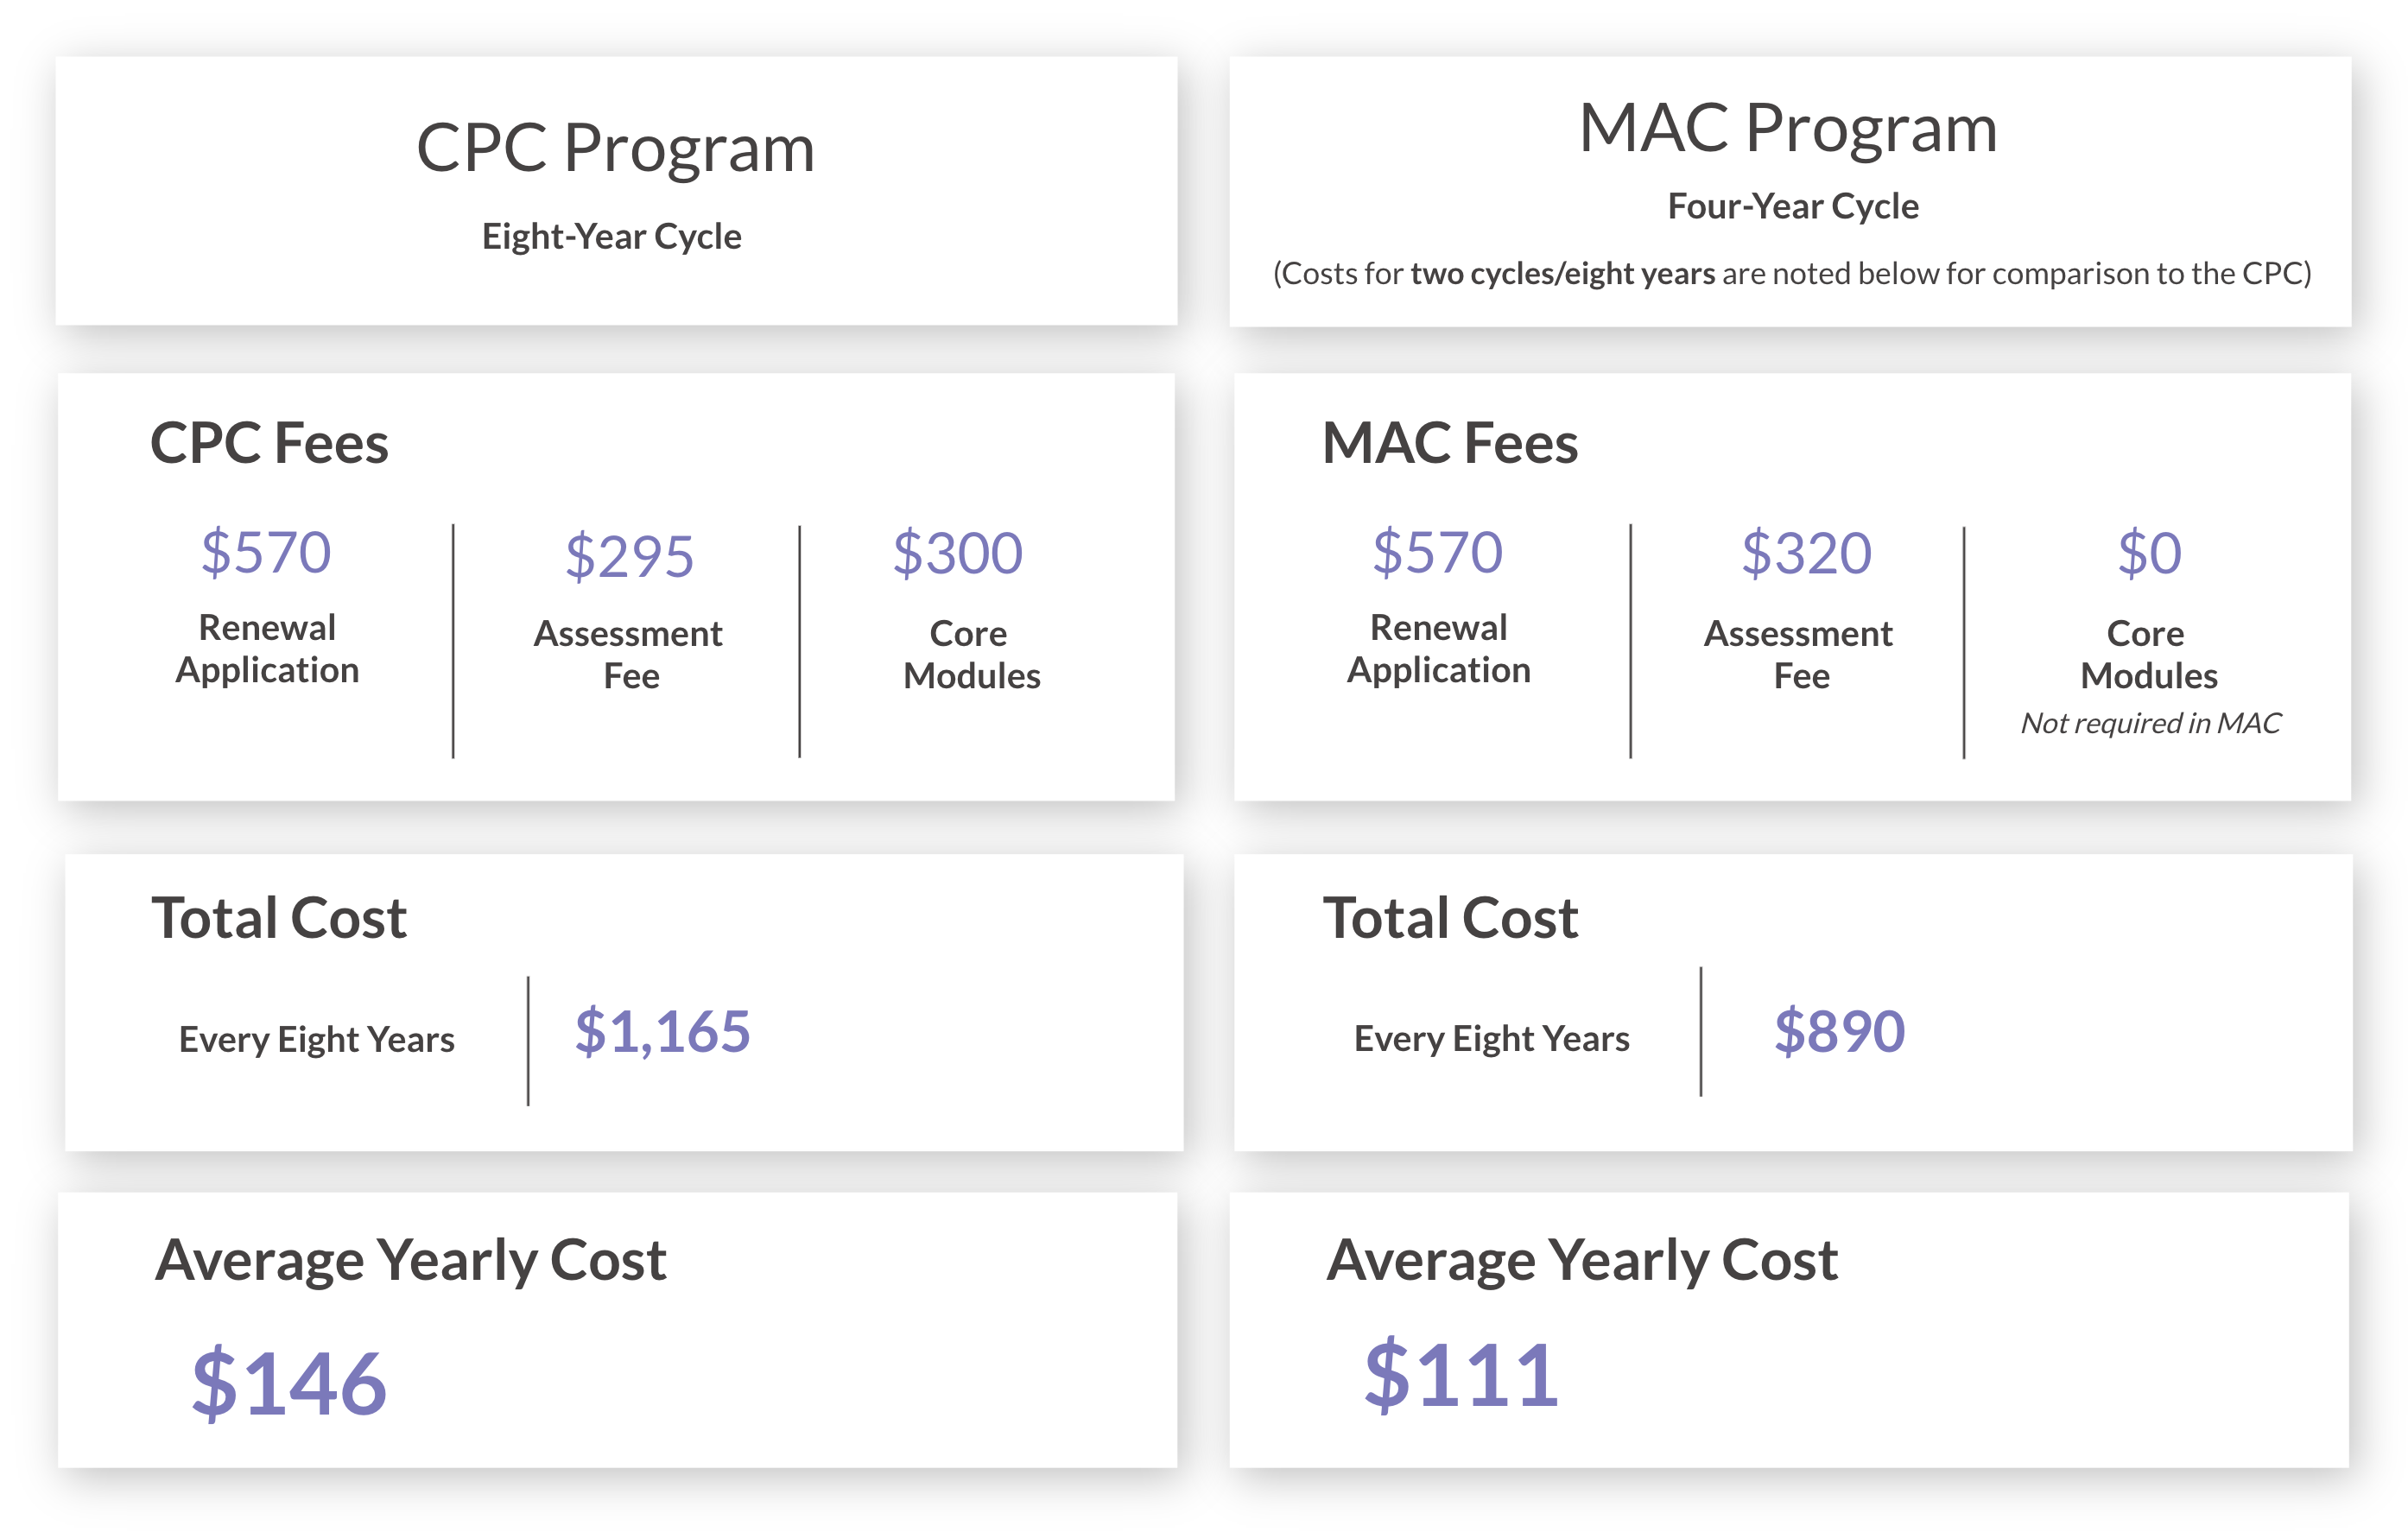Select the $300 Core Modules amount

pos(958,553)
